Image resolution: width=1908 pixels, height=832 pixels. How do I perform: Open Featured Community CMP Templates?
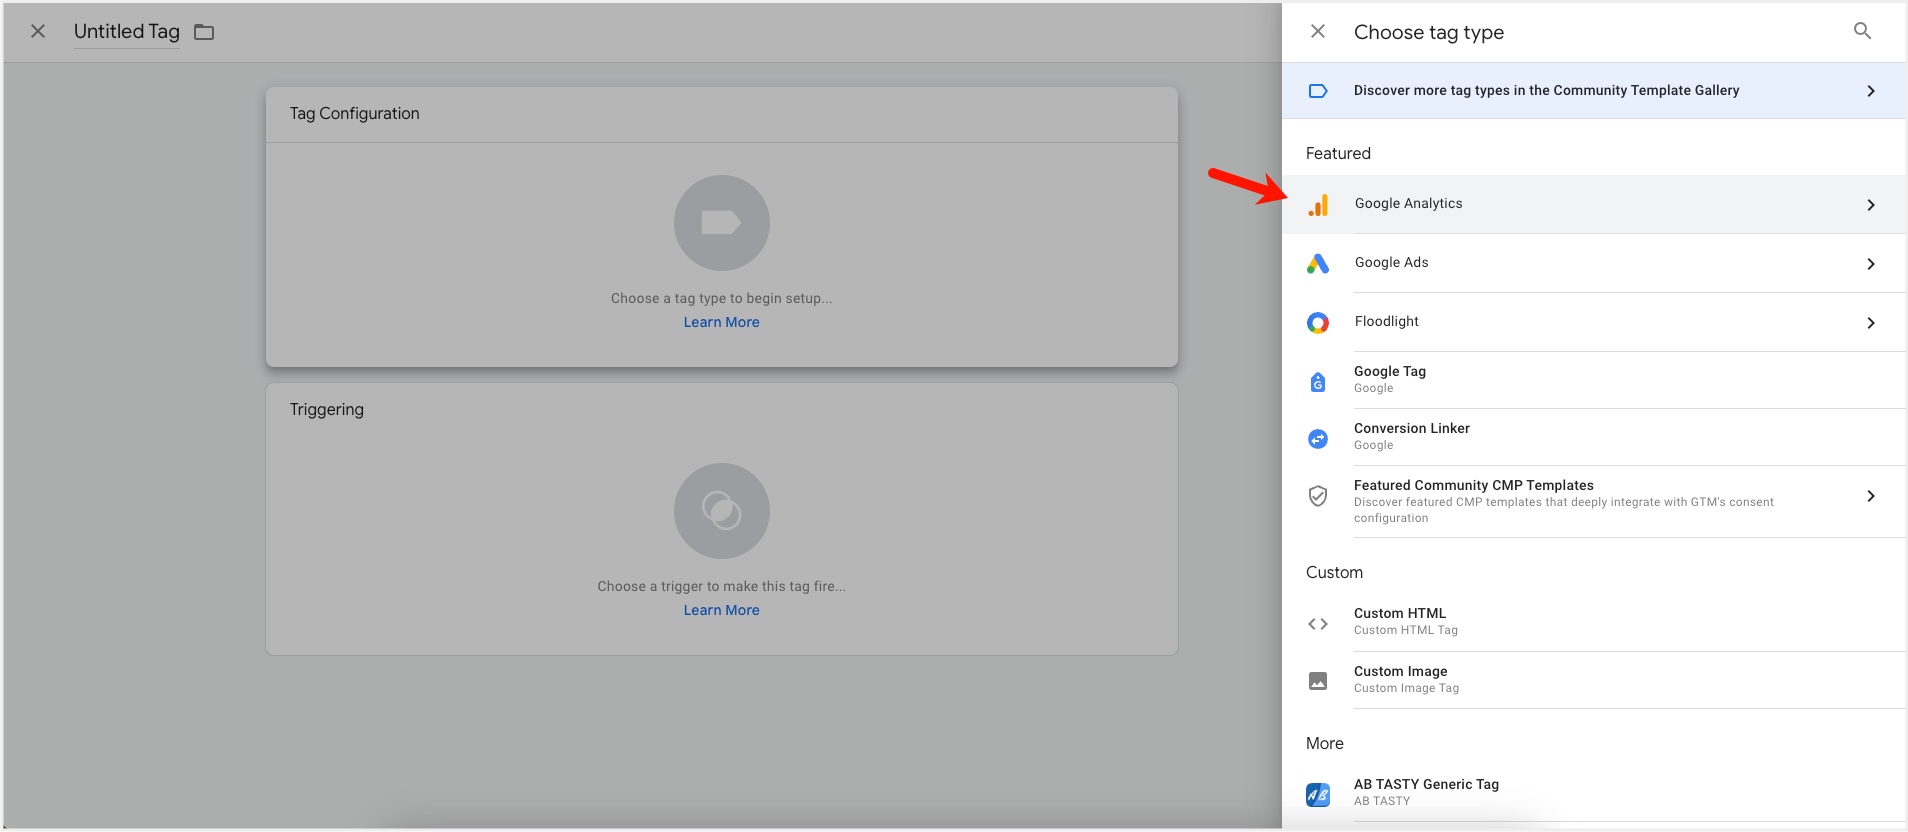click(1594, 501)
